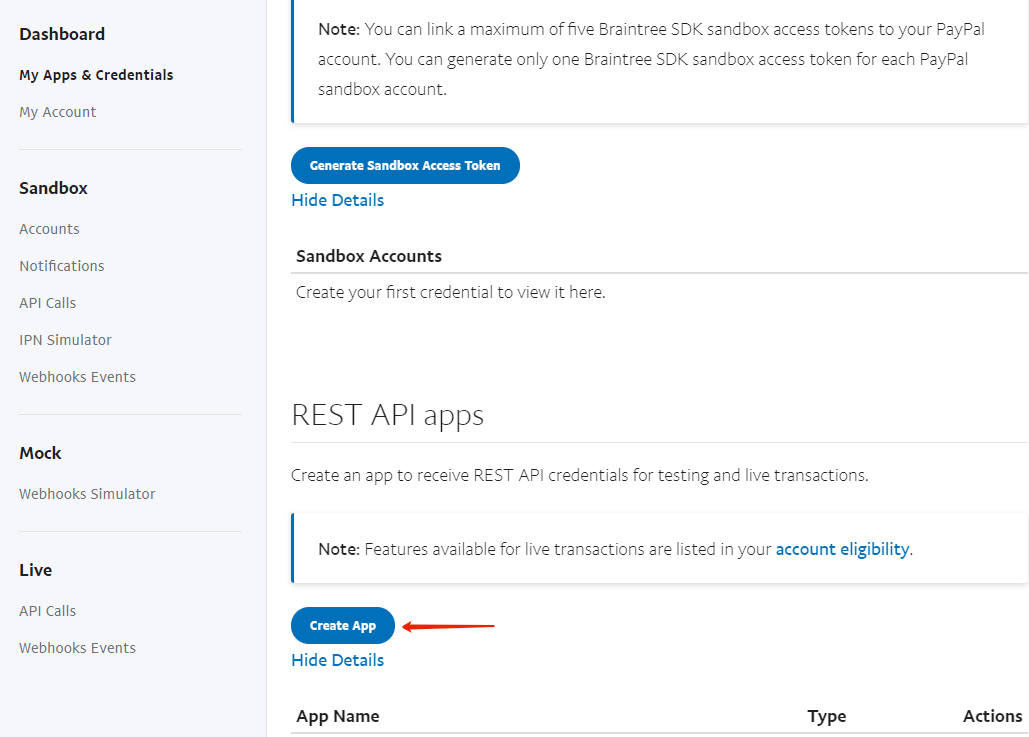The image size is (1029, 737).
Task: Click Generate Sandbox Access Token button
Action: point(405,165)
